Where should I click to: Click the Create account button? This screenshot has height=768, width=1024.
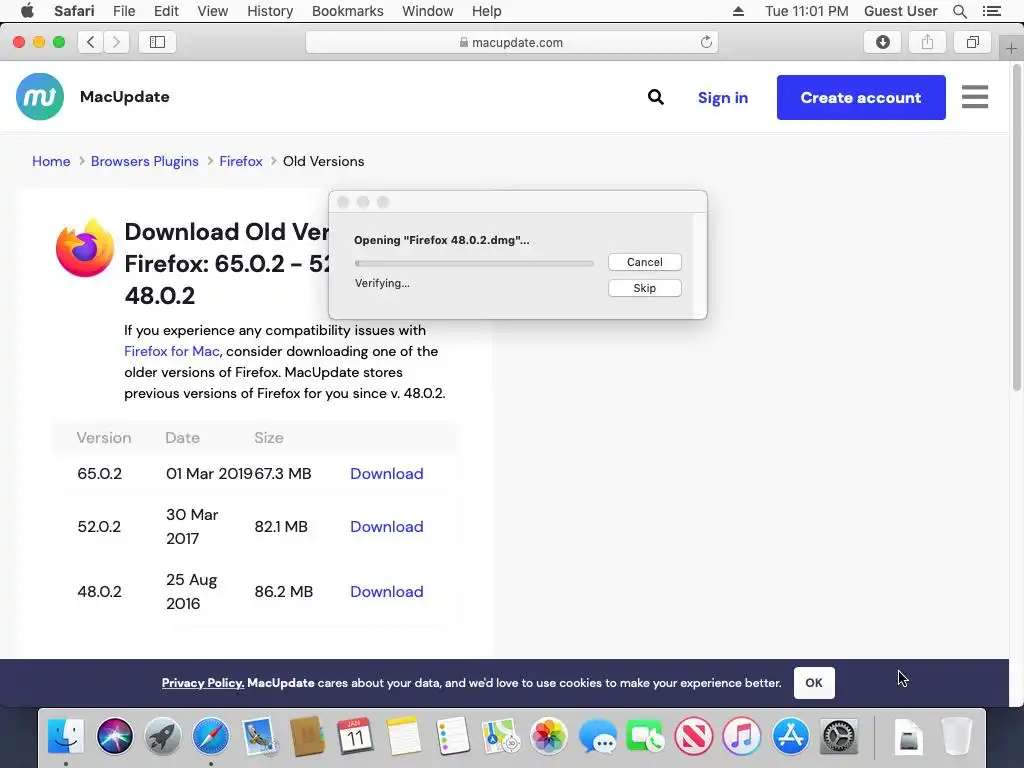861,97
